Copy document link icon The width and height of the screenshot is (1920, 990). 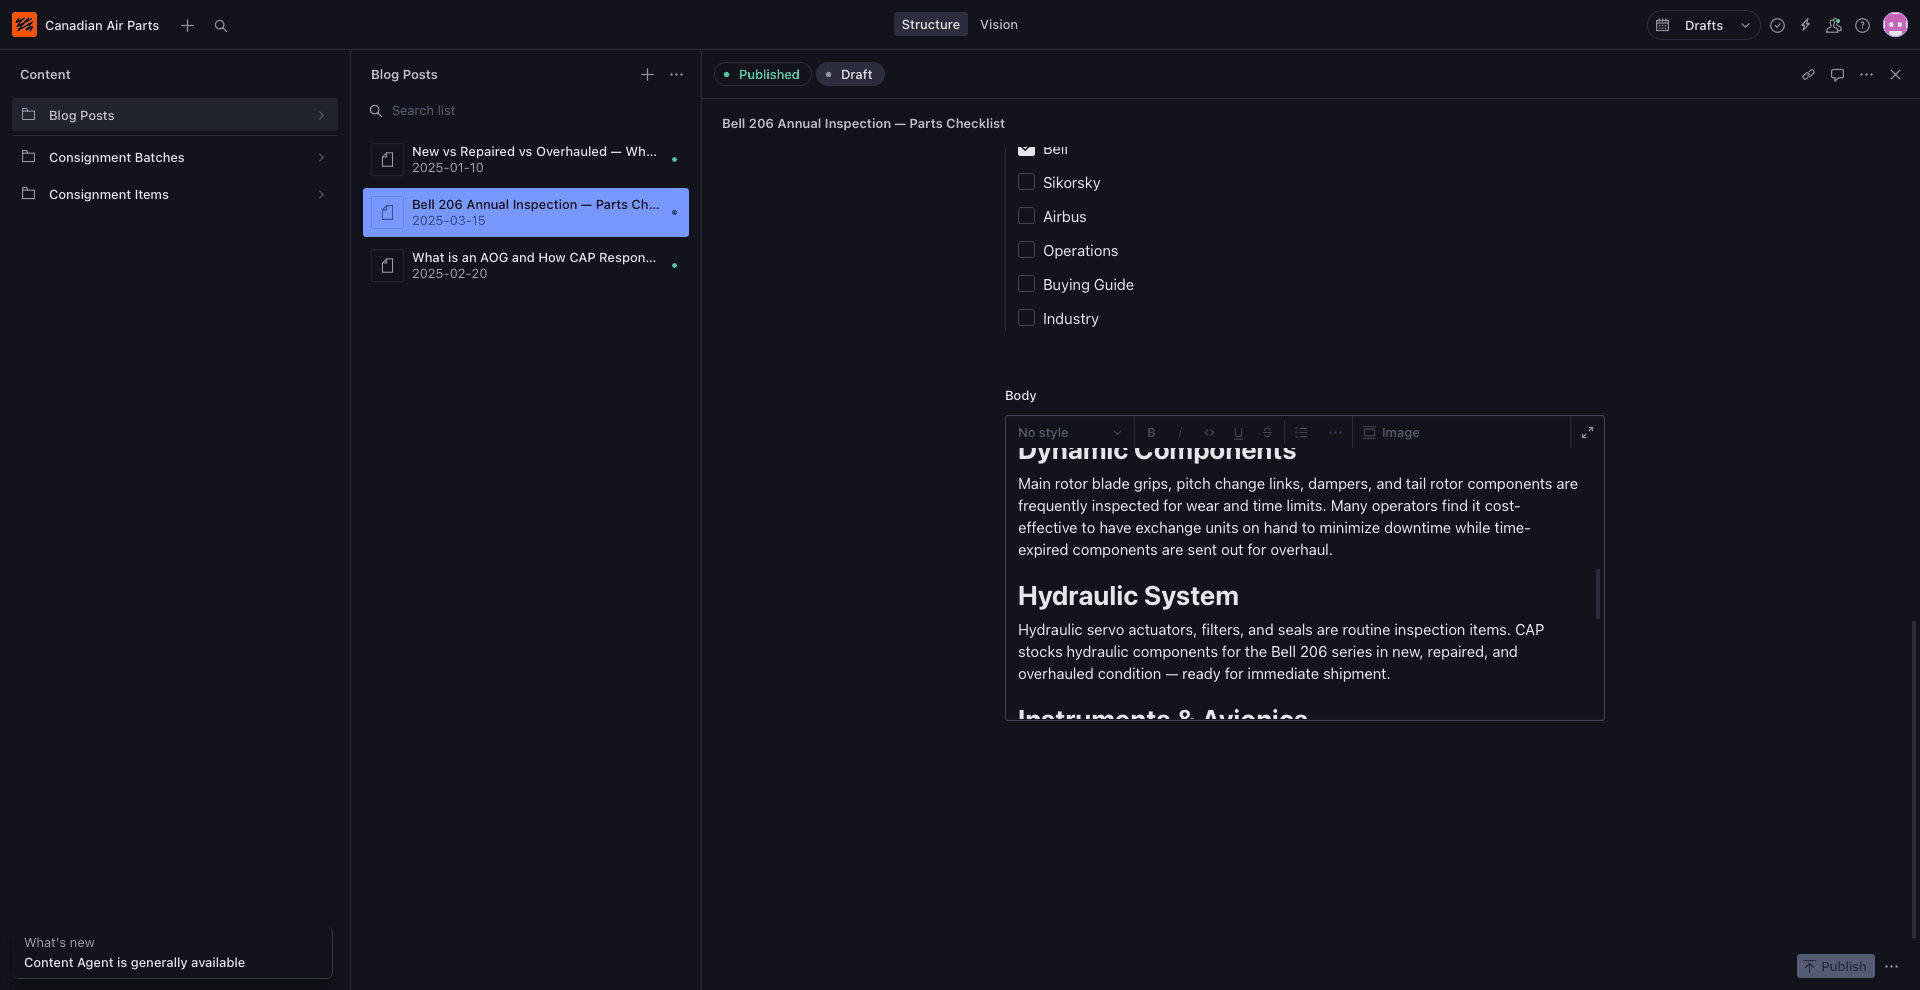click(1808, 74)
